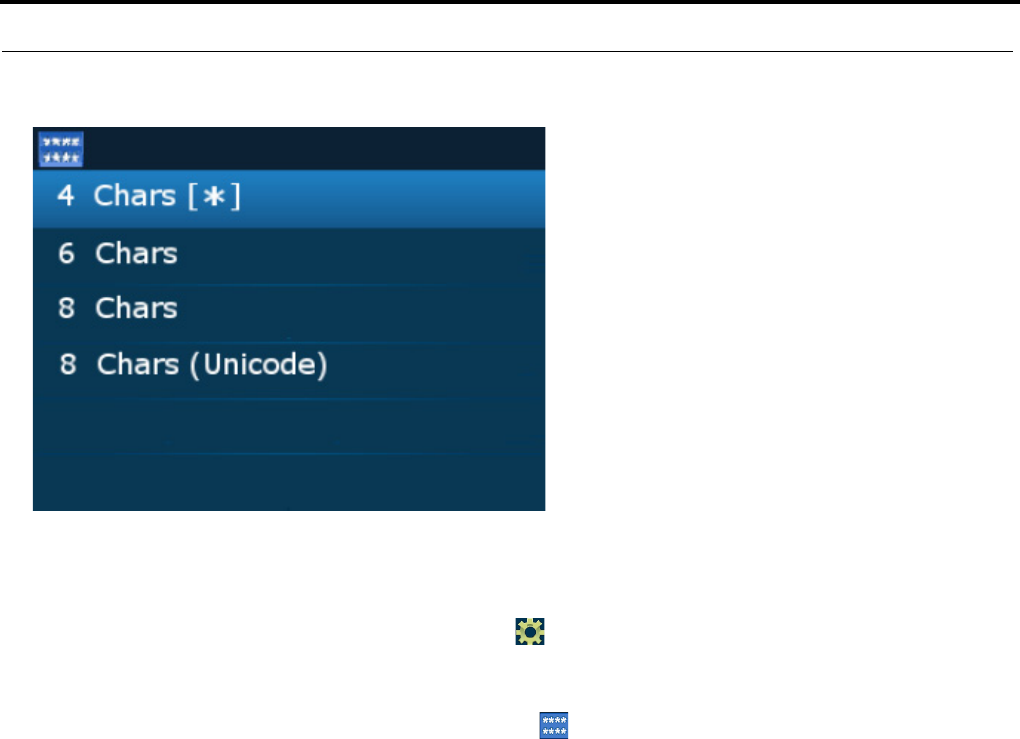
Task: Select the highlighted 4 Chars option
Action: 289,198
